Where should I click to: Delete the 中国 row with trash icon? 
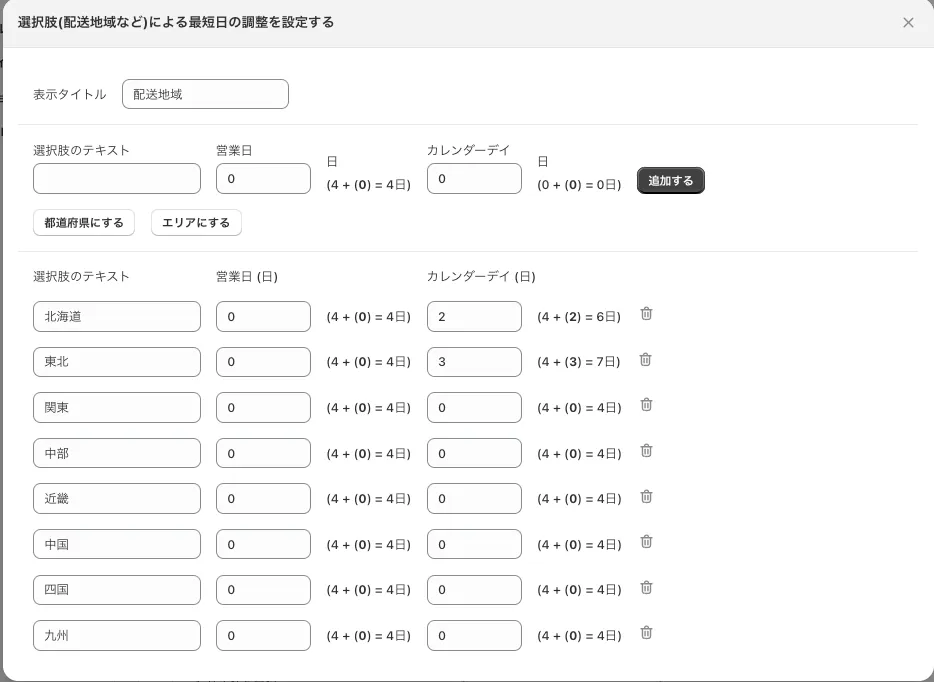point(646,542)
